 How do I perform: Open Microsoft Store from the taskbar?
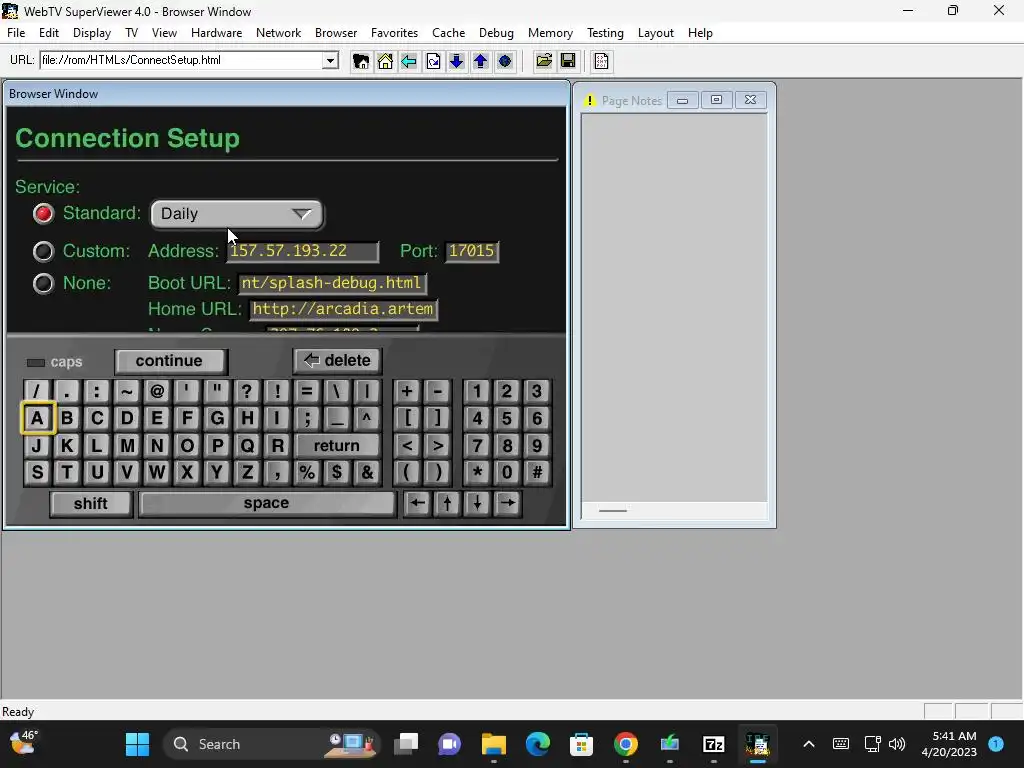pos(581,744)
